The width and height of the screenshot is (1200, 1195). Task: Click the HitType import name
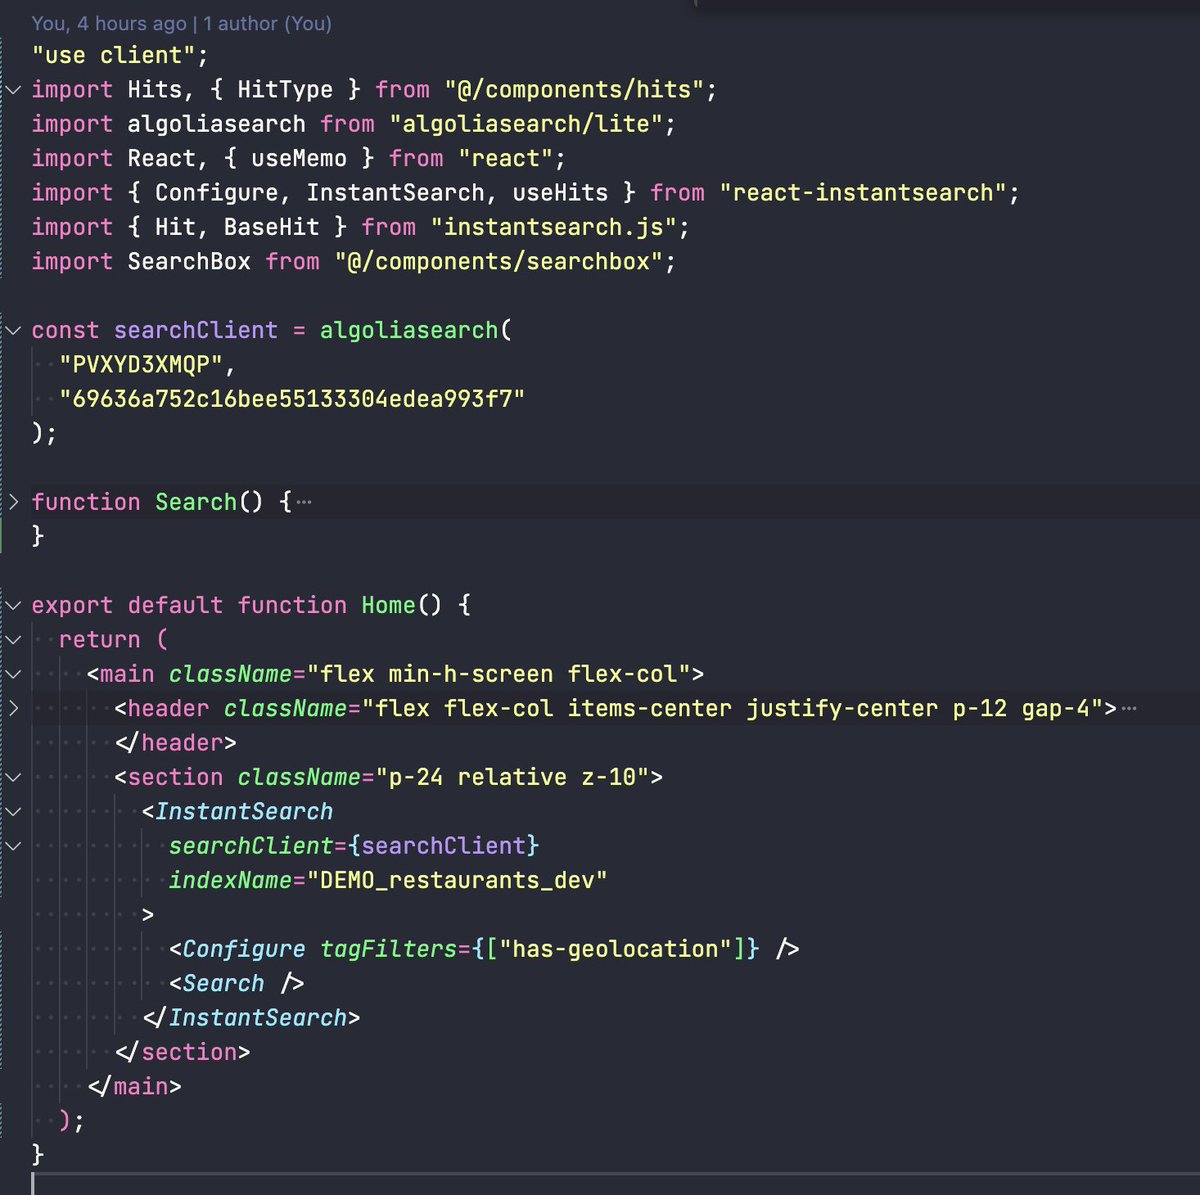[285, 90]
